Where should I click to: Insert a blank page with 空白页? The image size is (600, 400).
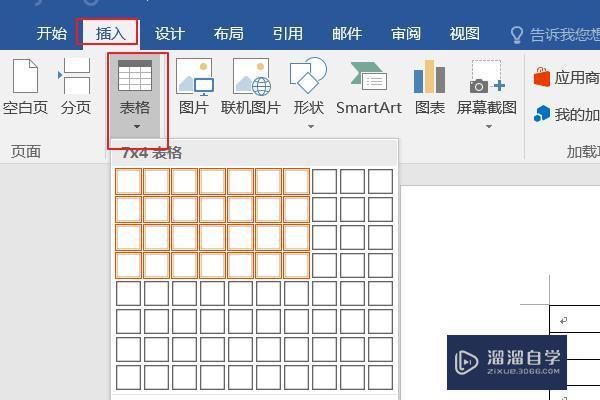click(x=25, y=87)
